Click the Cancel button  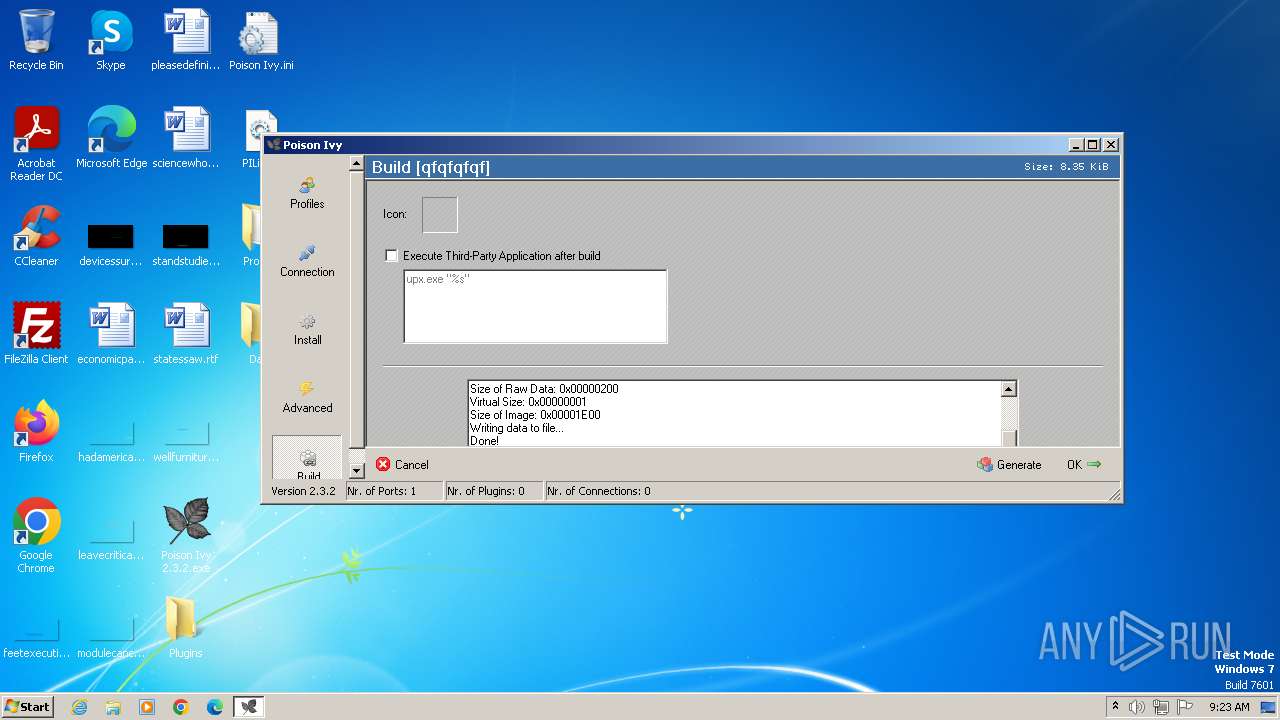click(402, 465)
